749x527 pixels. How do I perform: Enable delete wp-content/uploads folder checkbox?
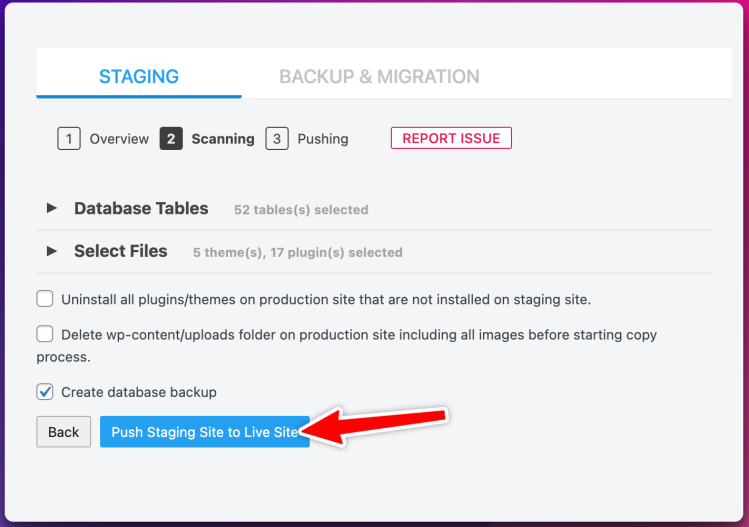(45, 333)
